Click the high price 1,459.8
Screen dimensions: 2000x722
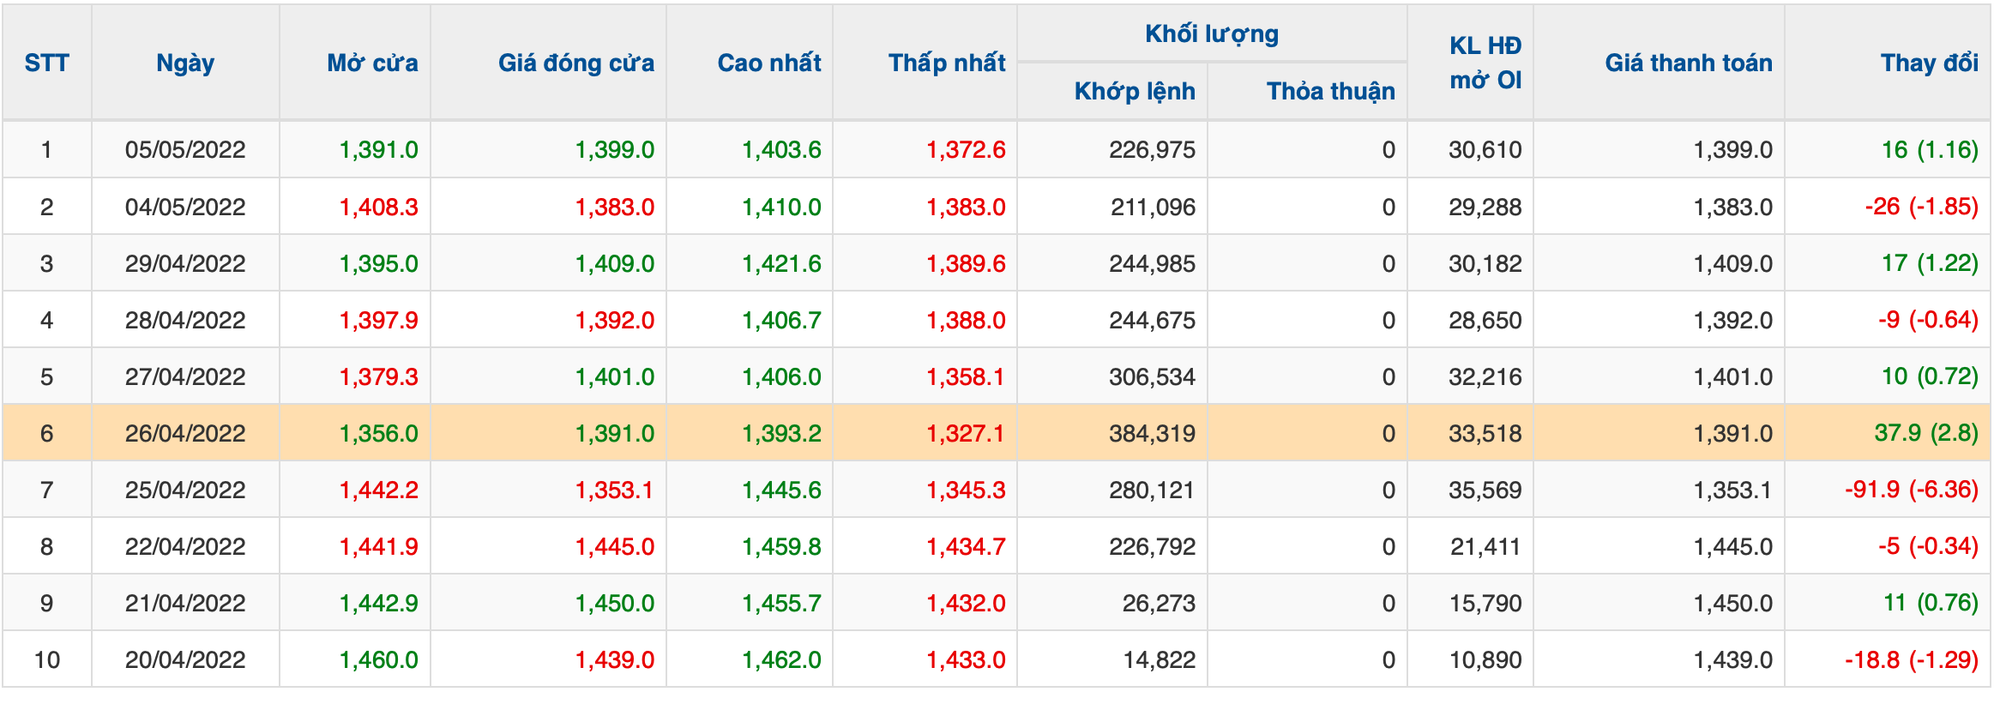(782, 547)
